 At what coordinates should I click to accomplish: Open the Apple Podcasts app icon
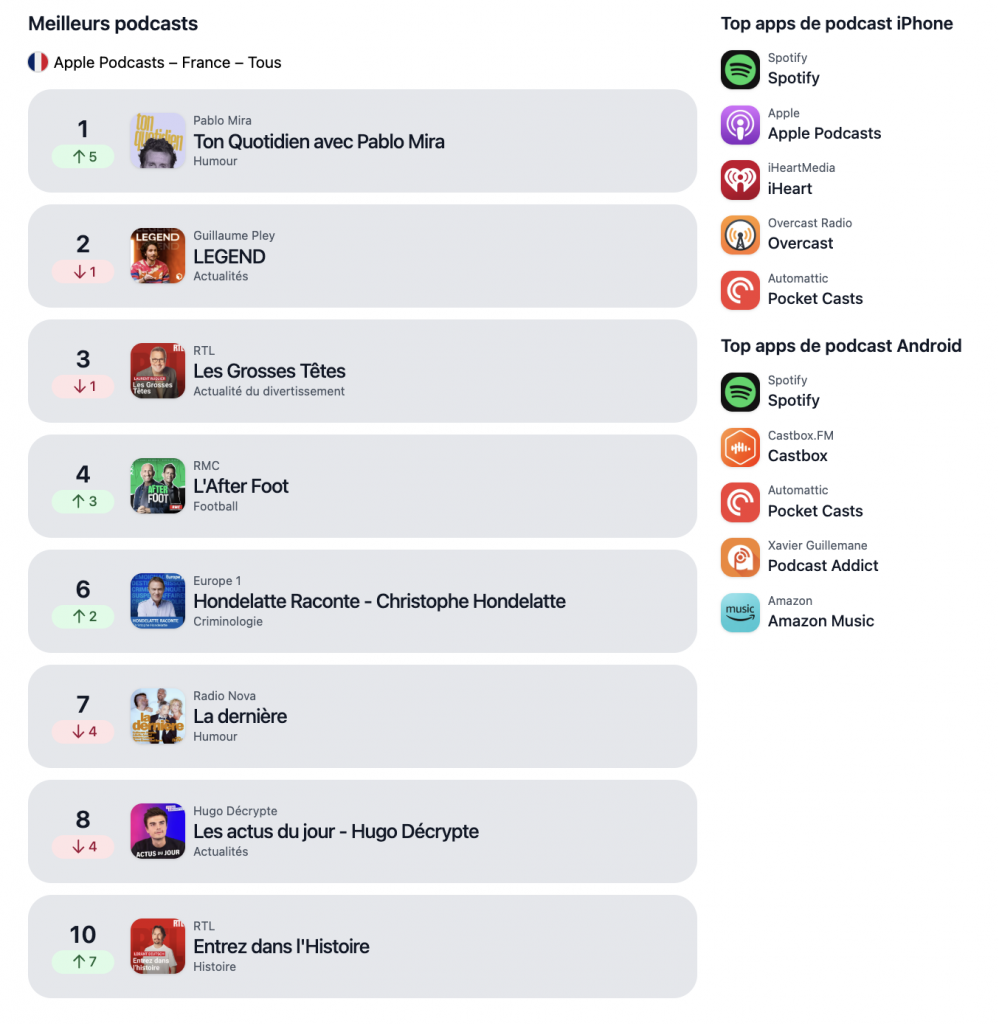(740, 125)
